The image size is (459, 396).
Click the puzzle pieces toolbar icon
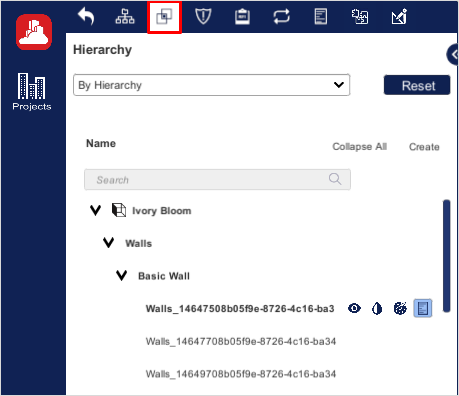360,17
